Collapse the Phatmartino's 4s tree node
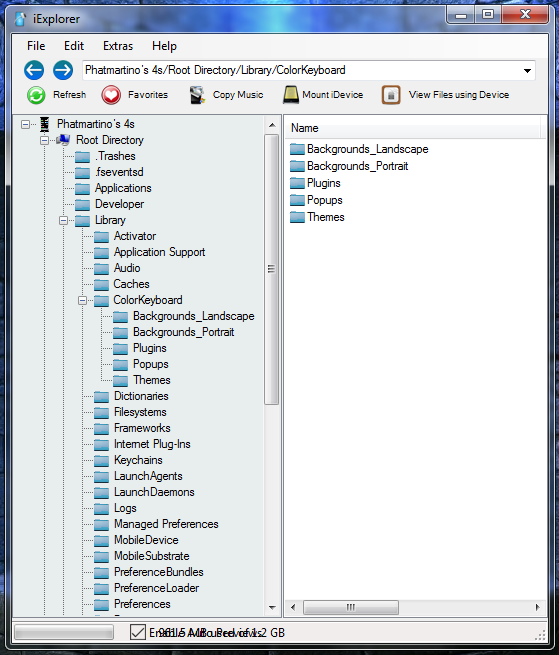 point(25,124)
